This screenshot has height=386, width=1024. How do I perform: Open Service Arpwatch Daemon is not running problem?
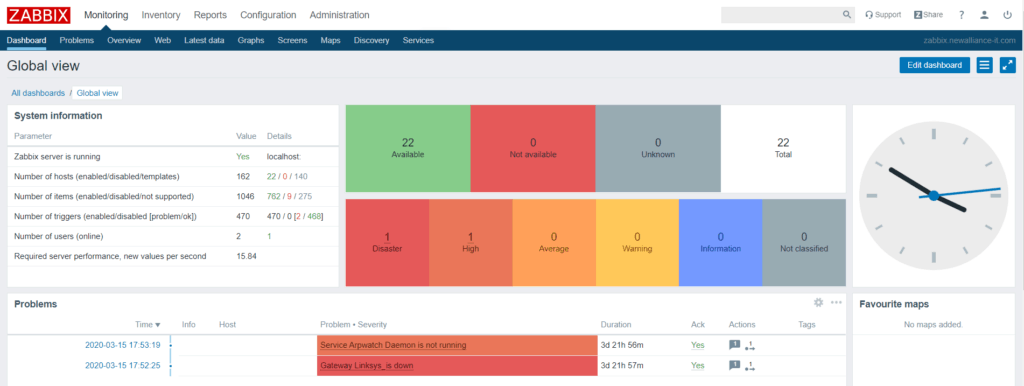click(x=393, y=345)
